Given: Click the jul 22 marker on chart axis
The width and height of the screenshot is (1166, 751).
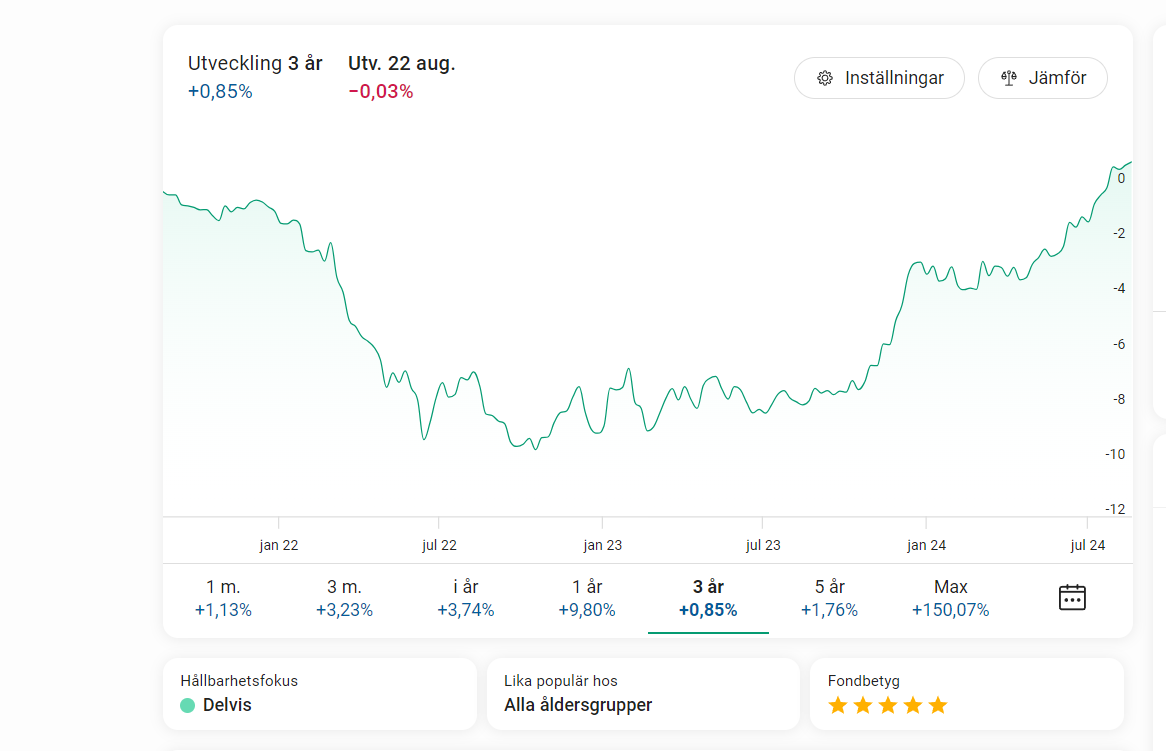Looking at the screenshot, I should point(439,545).
